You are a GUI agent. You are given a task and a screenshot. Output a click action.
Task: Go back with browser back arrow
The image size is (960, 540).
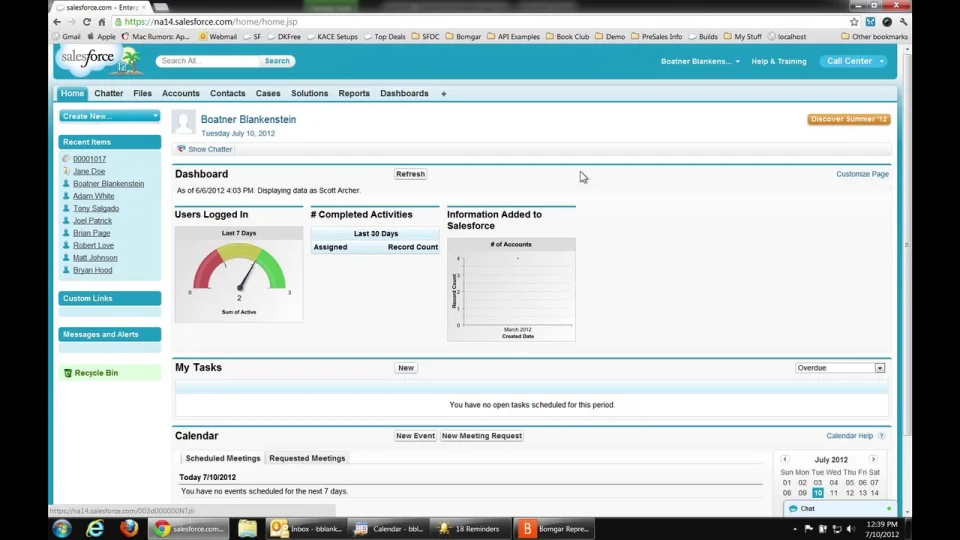coord(57,21)
